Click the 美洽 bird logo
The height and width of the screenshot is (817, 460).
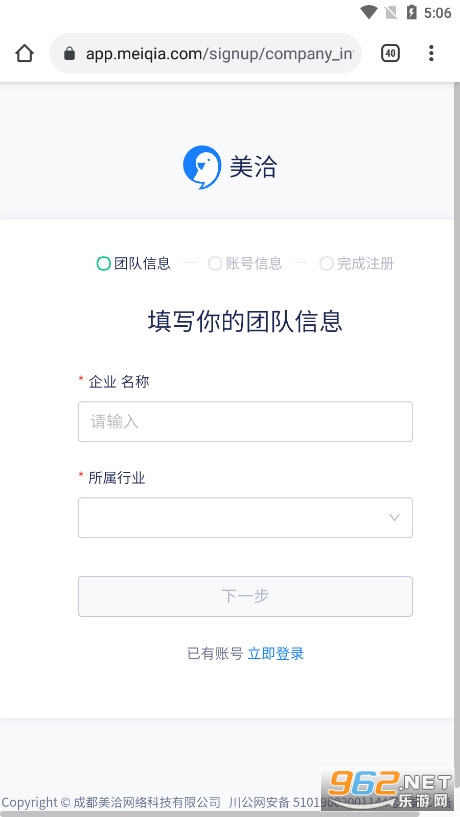pos(202,167)
